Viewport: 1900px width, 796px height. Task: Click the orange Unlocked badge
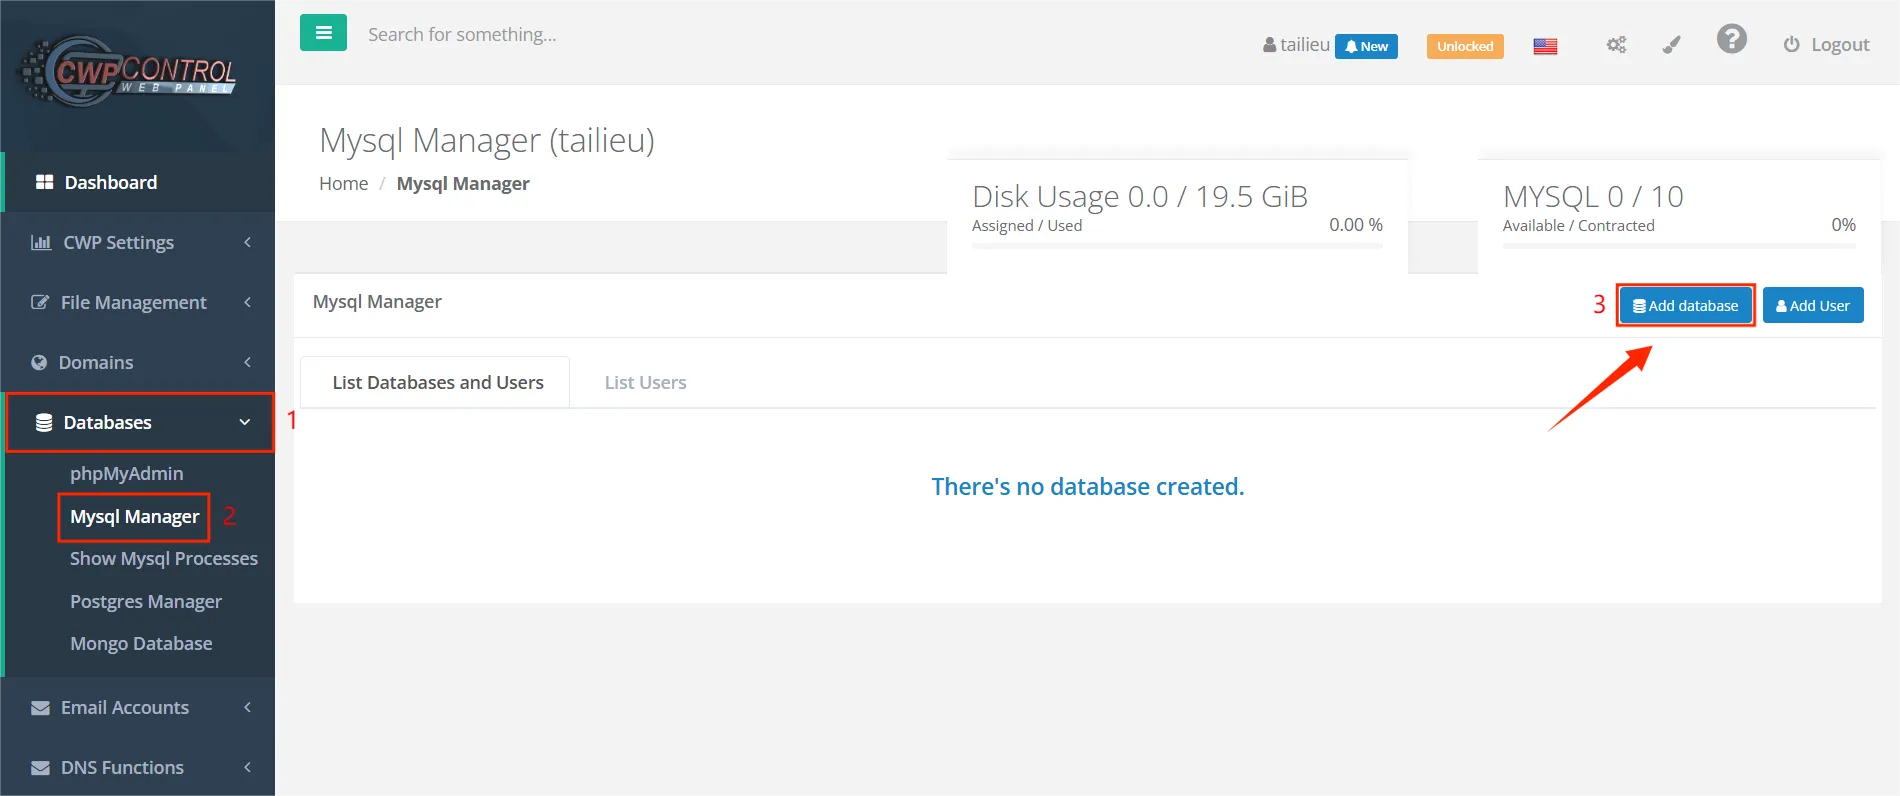1465,46
